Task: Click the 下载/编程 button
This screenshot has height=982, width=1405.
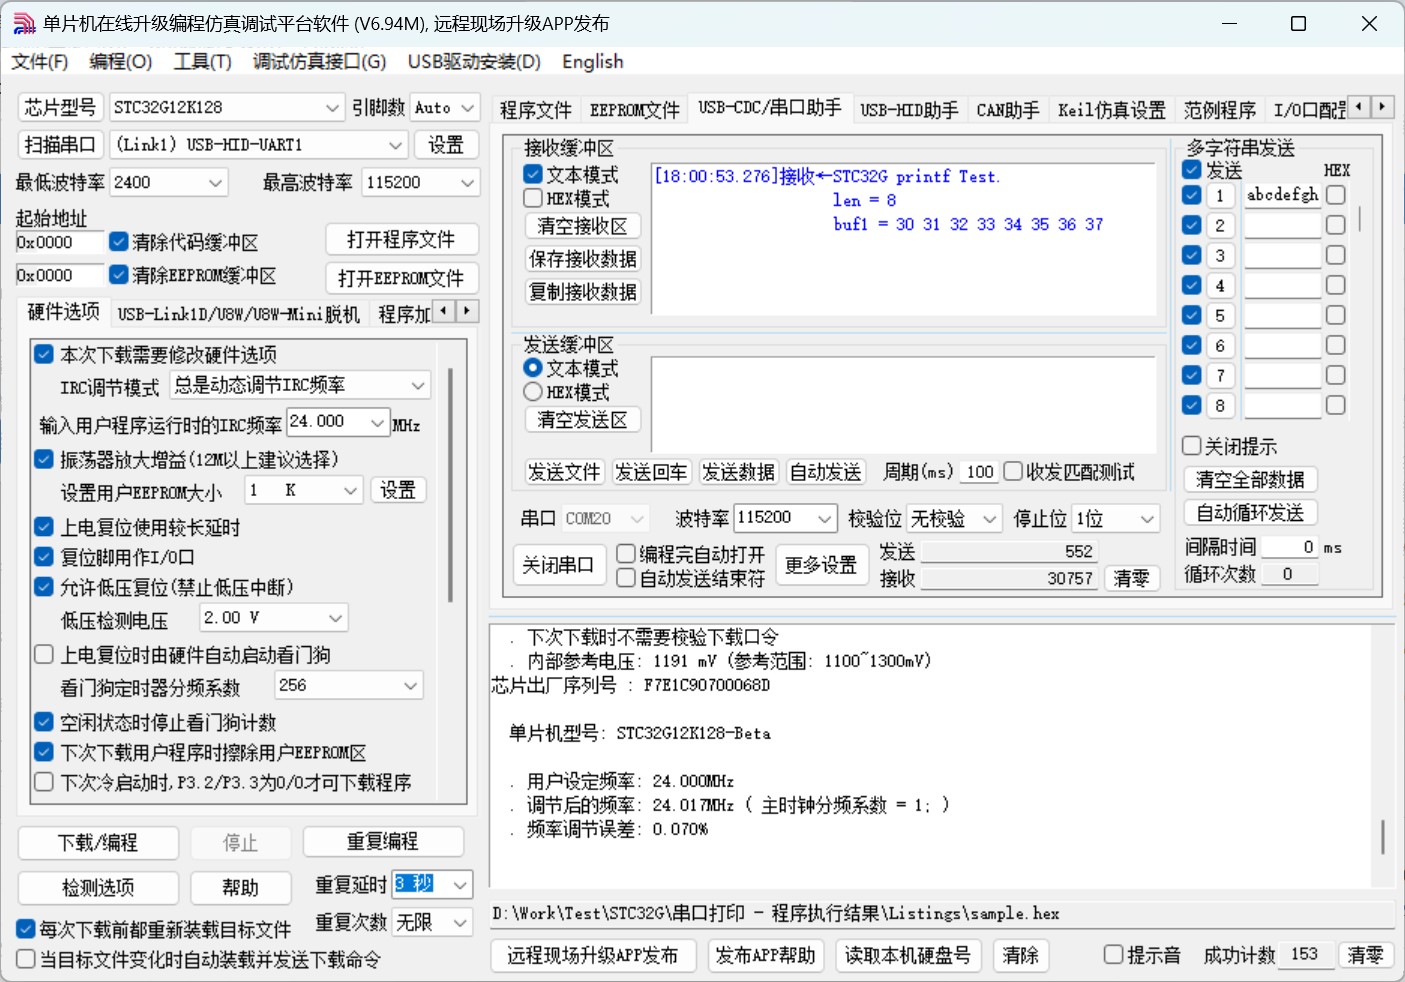Action: (98, 843)
